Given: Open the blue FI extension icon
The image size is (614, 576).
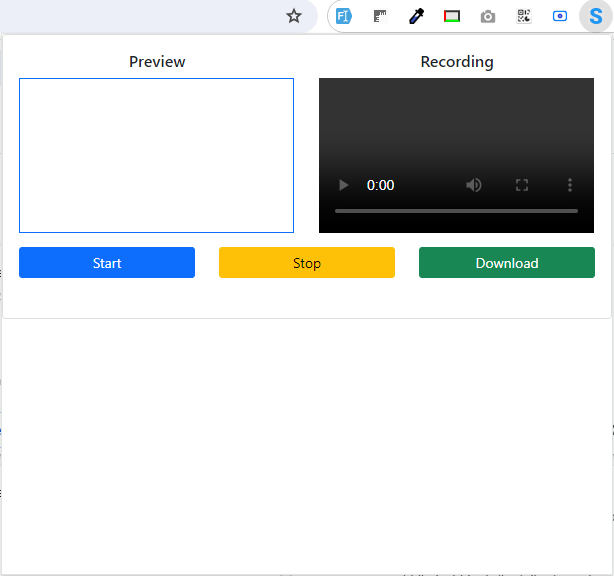Looking at the screenshot, I should pos(344,16).
